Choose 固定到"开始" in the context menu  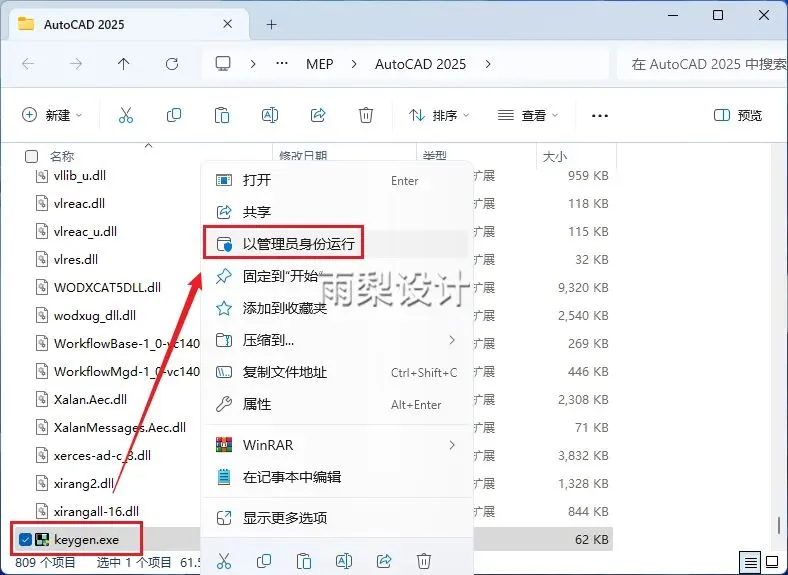pos(337,276)
